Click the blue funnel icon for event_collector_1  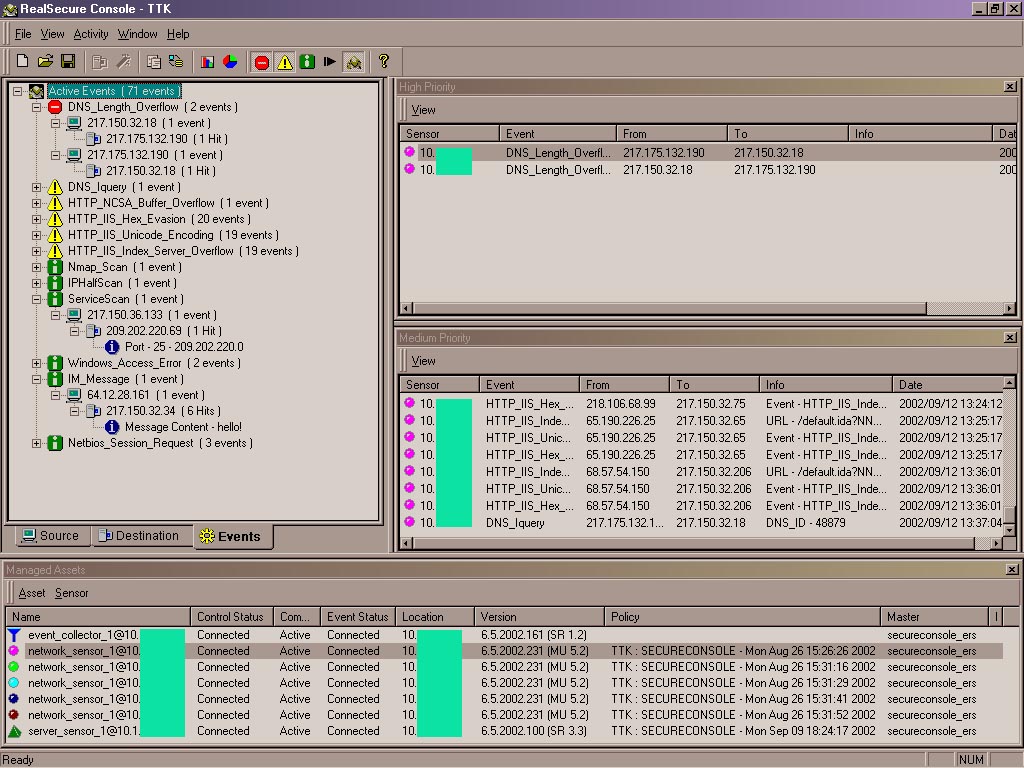tap(14, 635)
